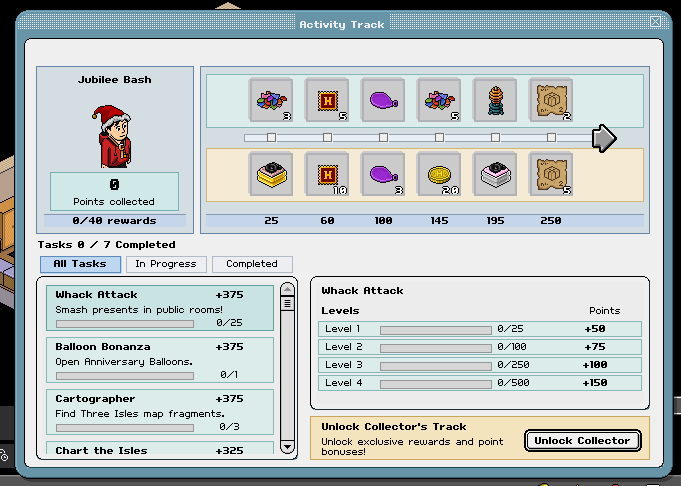This screenshot has width=681, height=486.
Task: Click the '+75' points for Level 2
Action: click(x=595, y=347)
